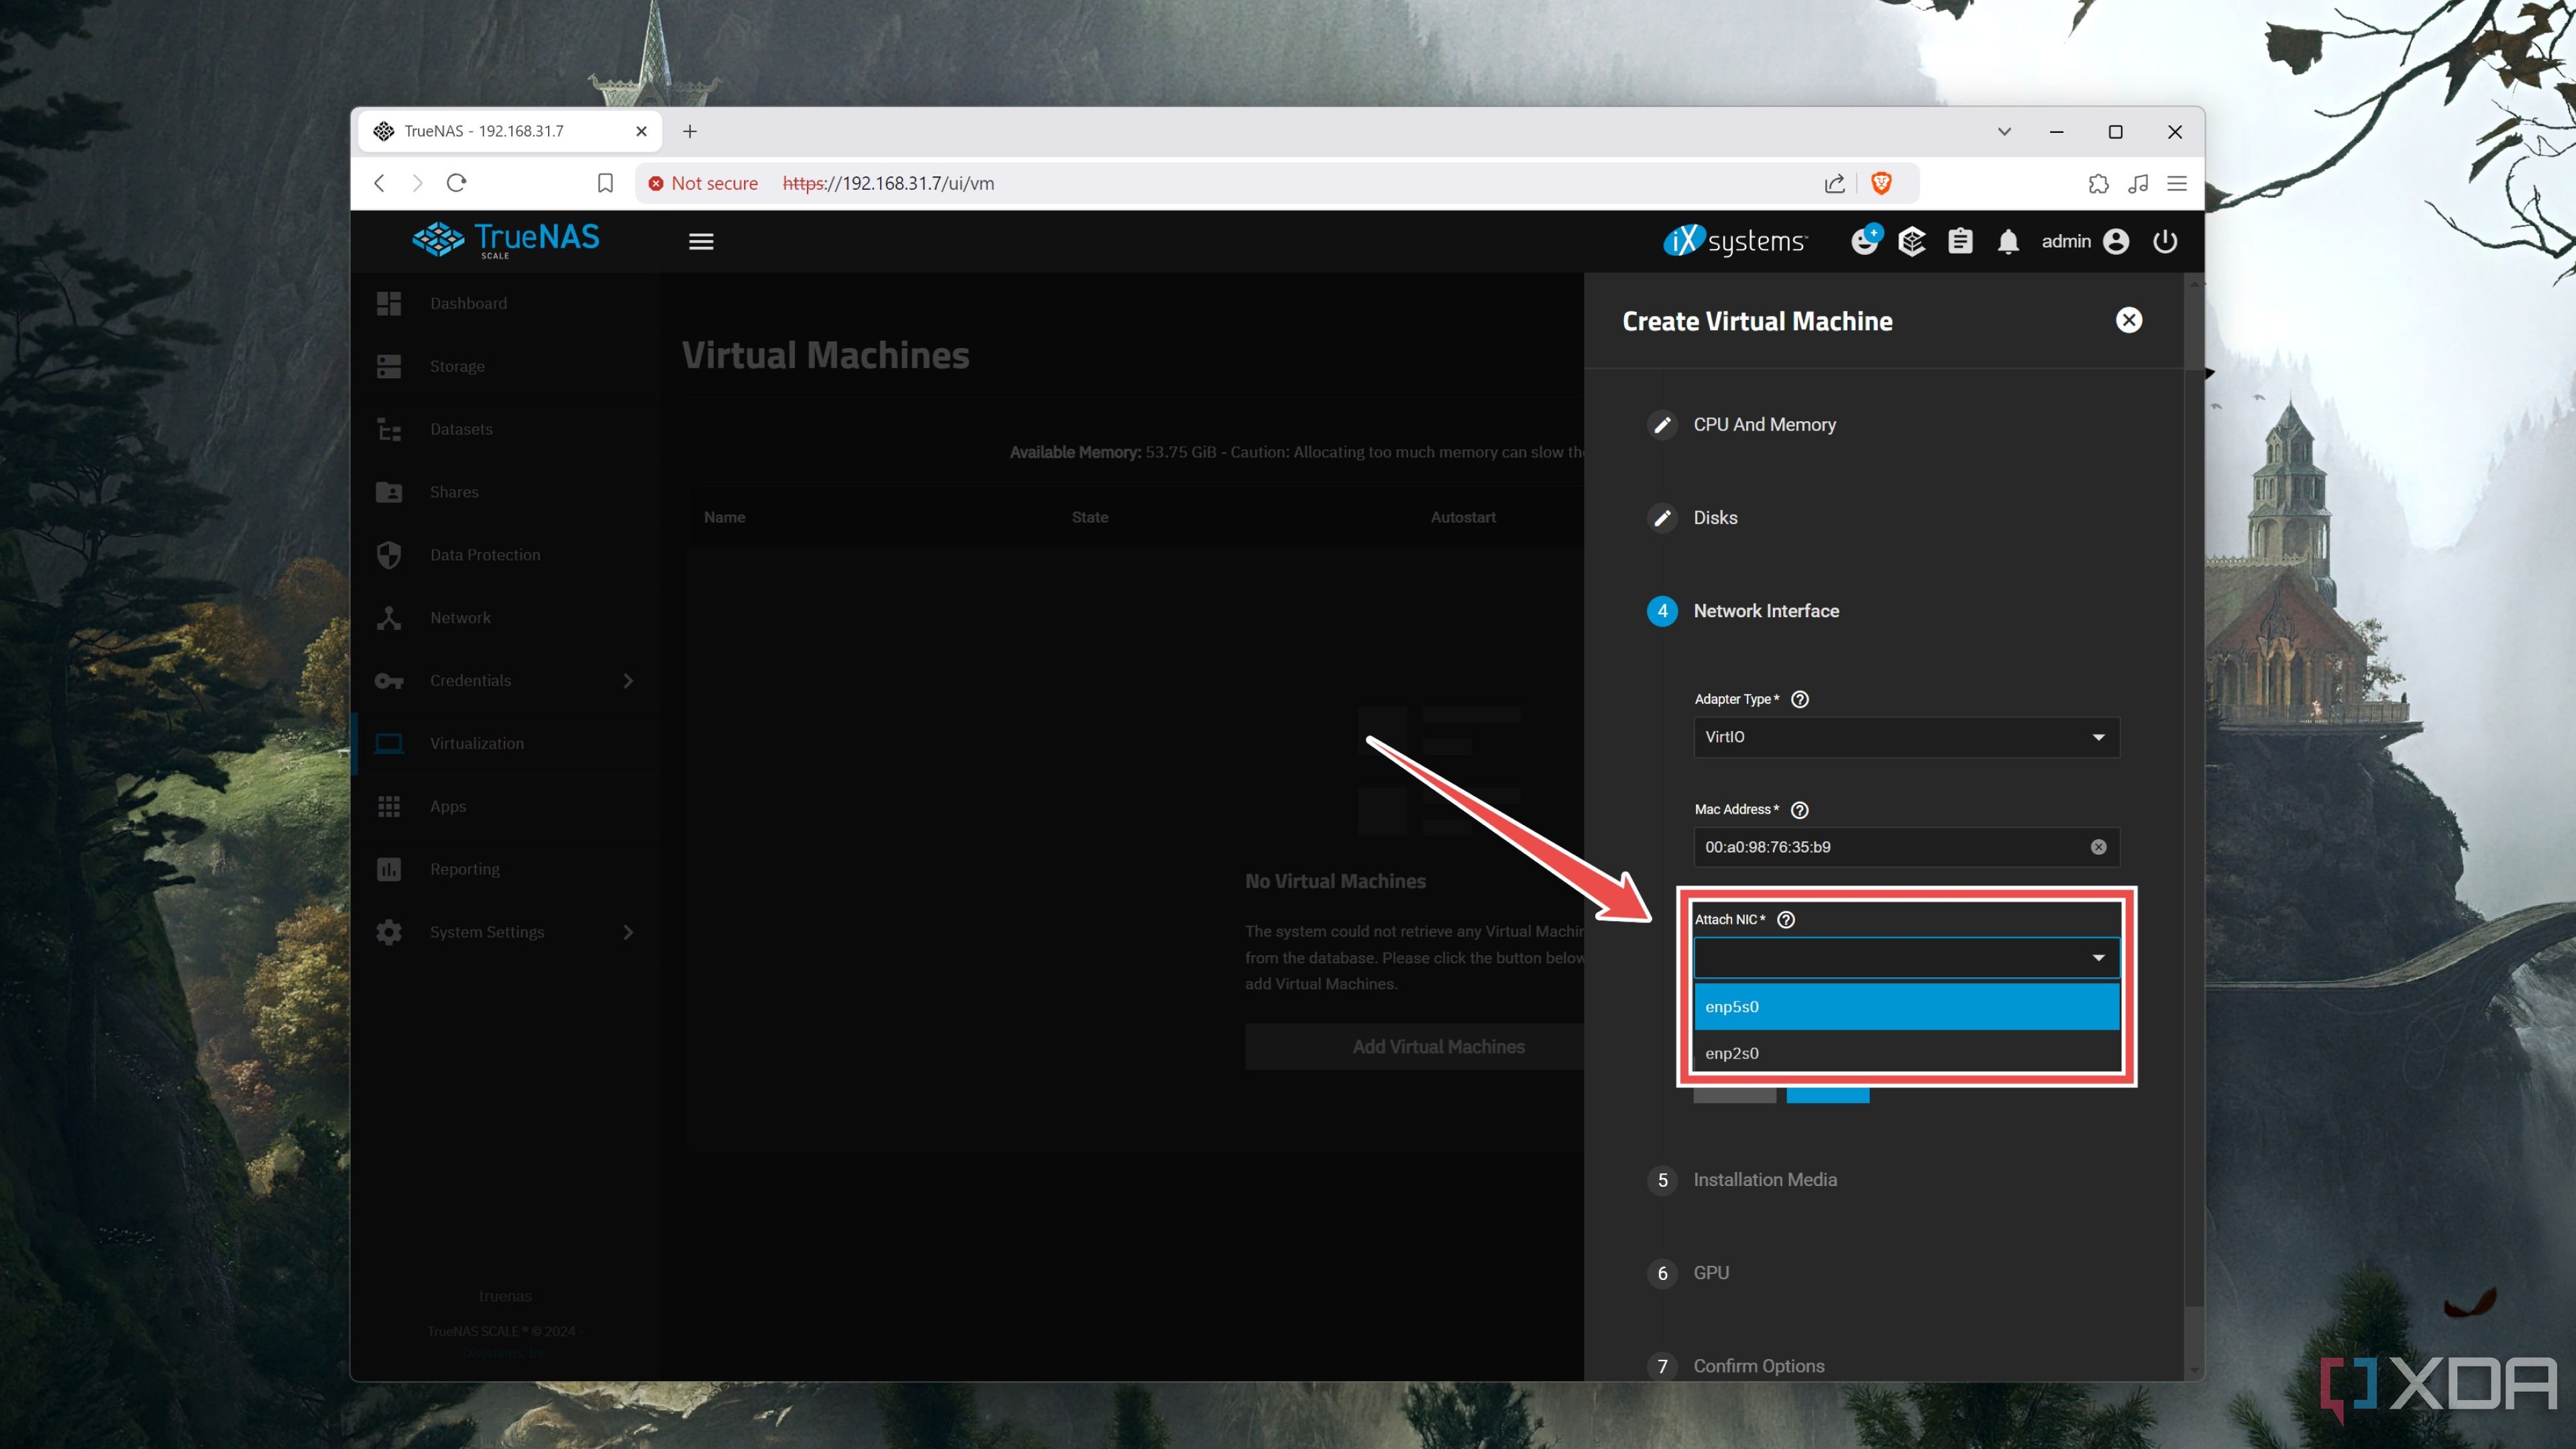
Task: Click the Virtualization sidebar icon
Action: coord(391,741)
